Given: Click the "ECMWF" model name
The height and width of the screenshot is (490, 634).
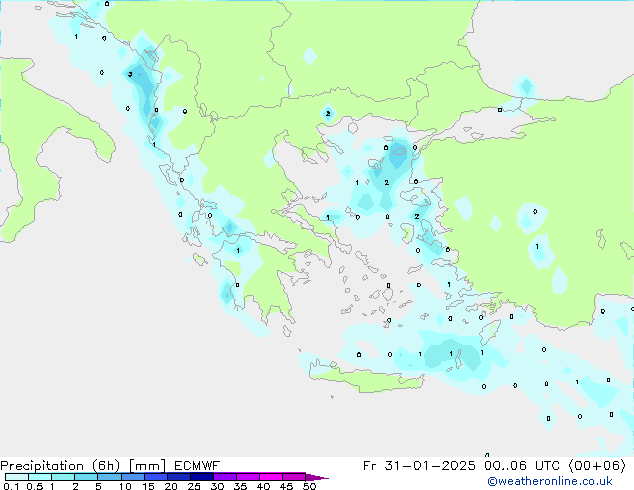Looking at the screenshot, I should click(197, 466).
